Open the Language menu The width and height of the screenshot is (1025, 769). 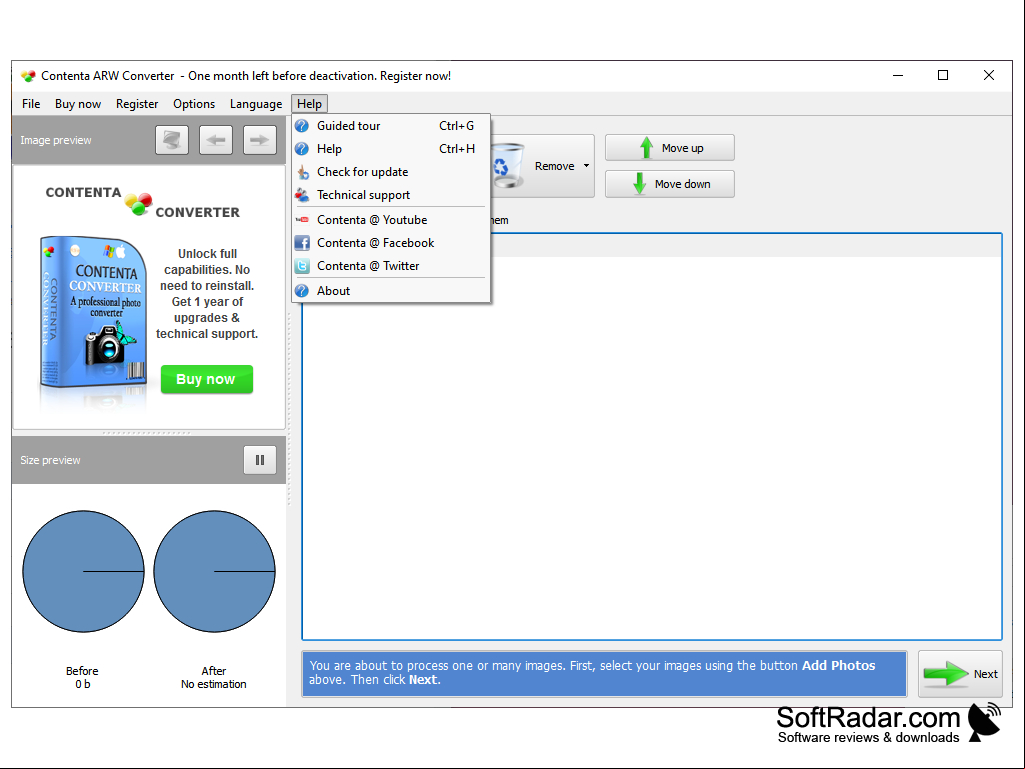[256, 104]
